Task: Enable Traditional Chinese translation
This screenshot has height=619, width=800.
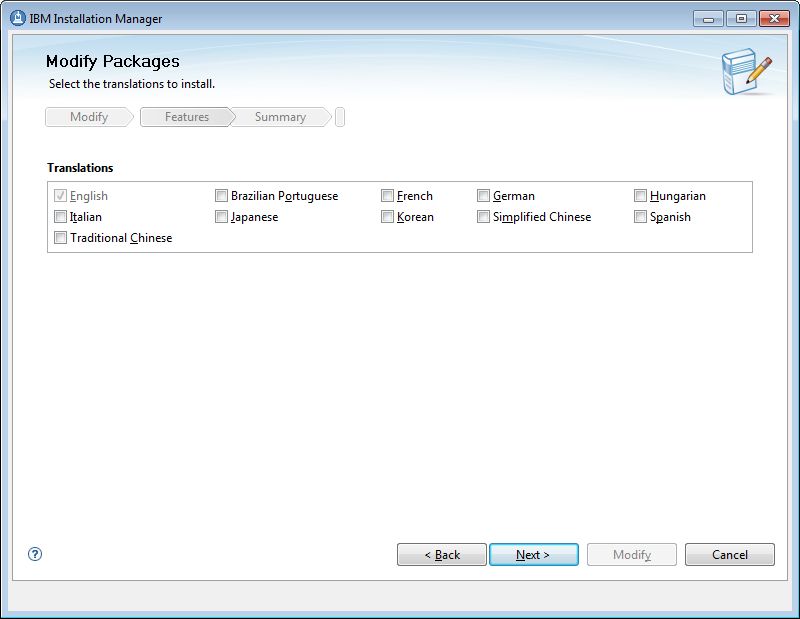Action: click(x=60, y=237)
